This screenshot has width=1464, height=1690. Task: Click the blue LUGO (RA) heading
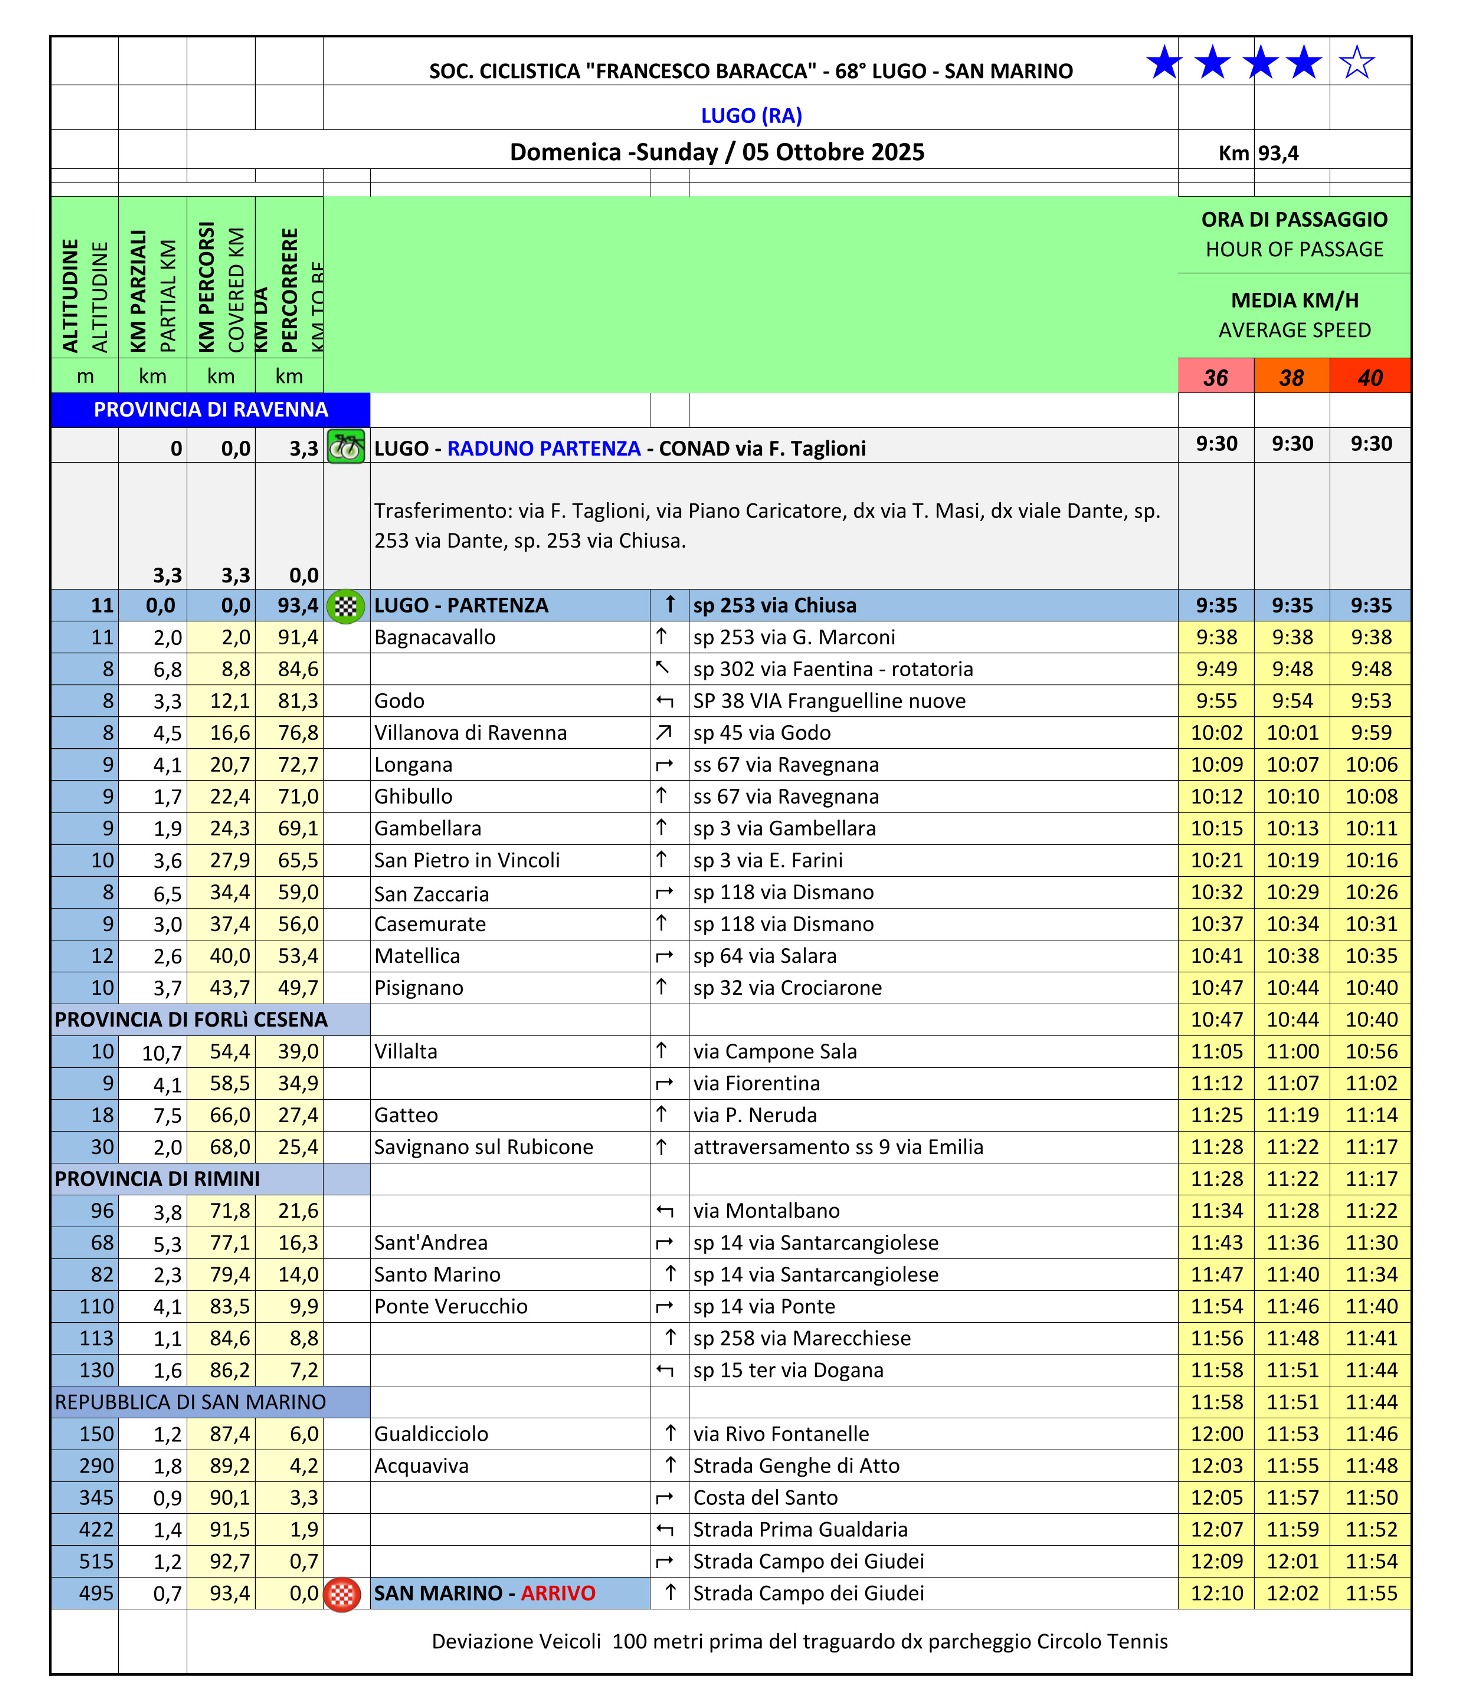[751, 115]
